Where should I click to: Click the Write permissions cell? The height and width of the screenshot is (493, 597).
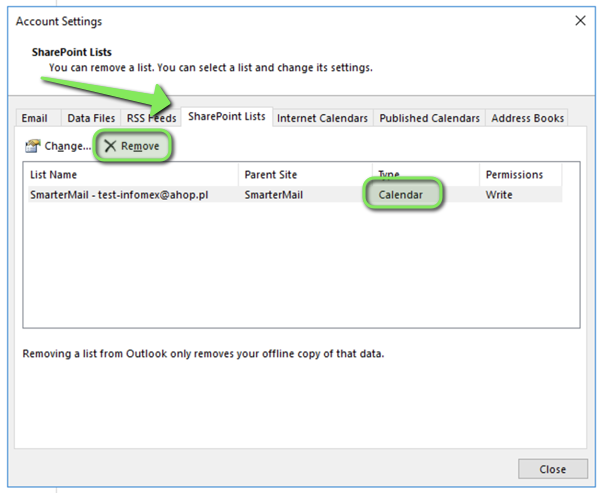coord(499,195)
